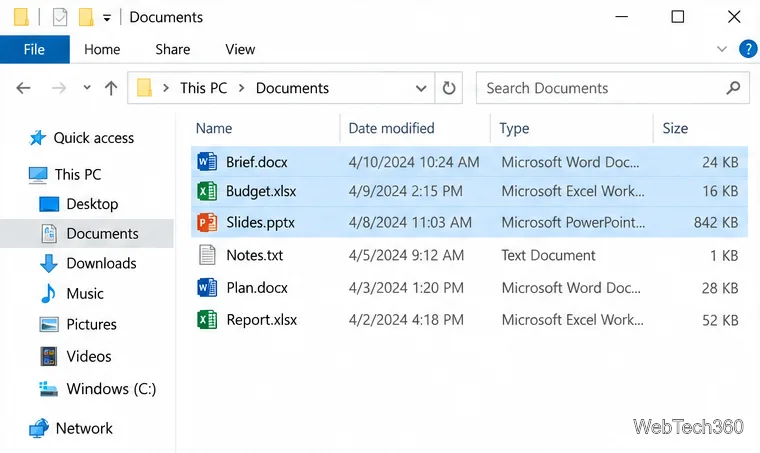Click the Network icon
This screenshot has width=760, height=453.
tap(39, 428)
